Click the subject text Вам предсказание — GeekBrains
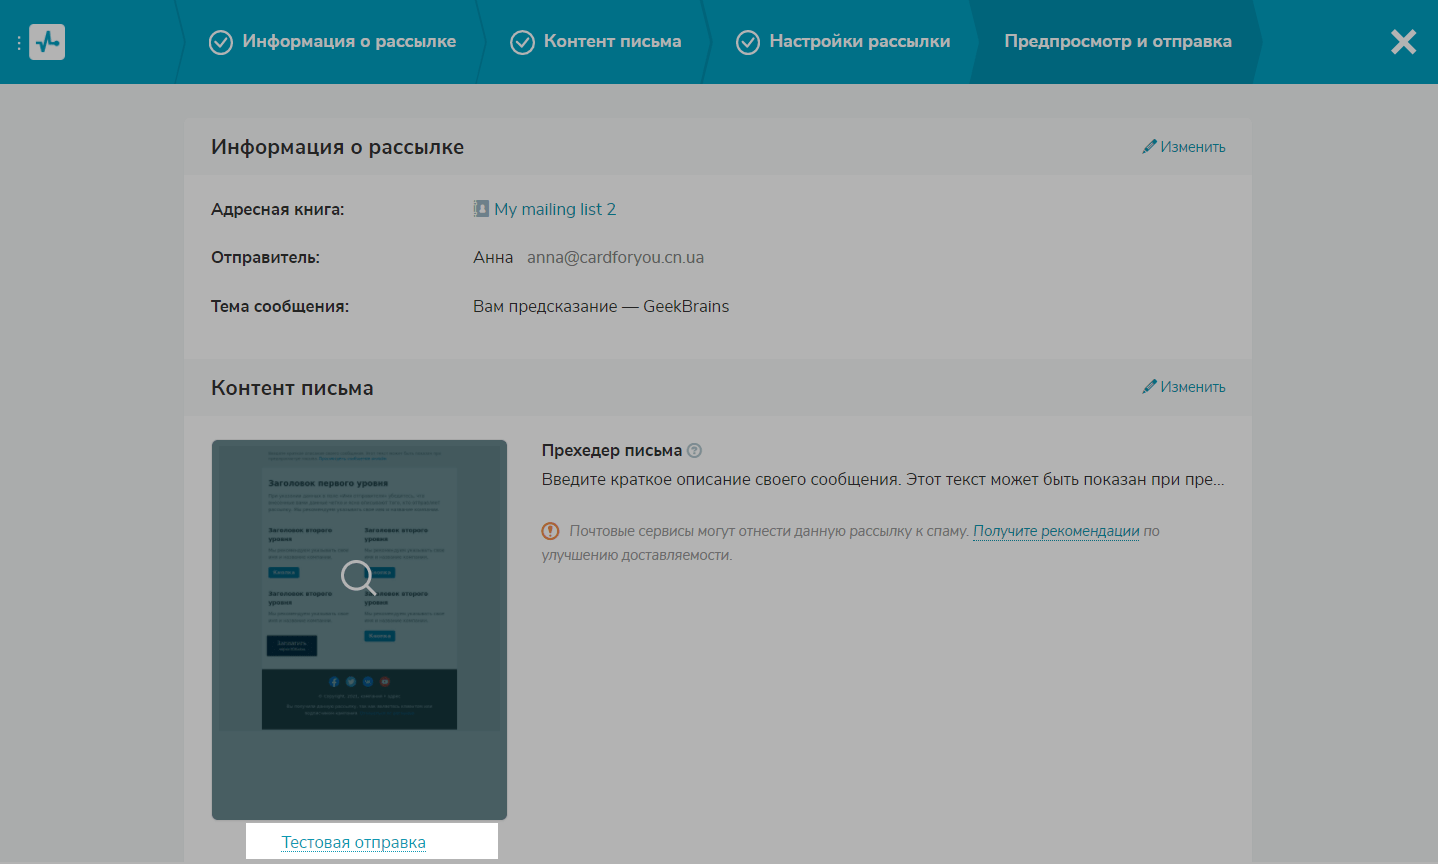Image resolution: width=1438 pixels, height=864 pixels. [600, 306]
